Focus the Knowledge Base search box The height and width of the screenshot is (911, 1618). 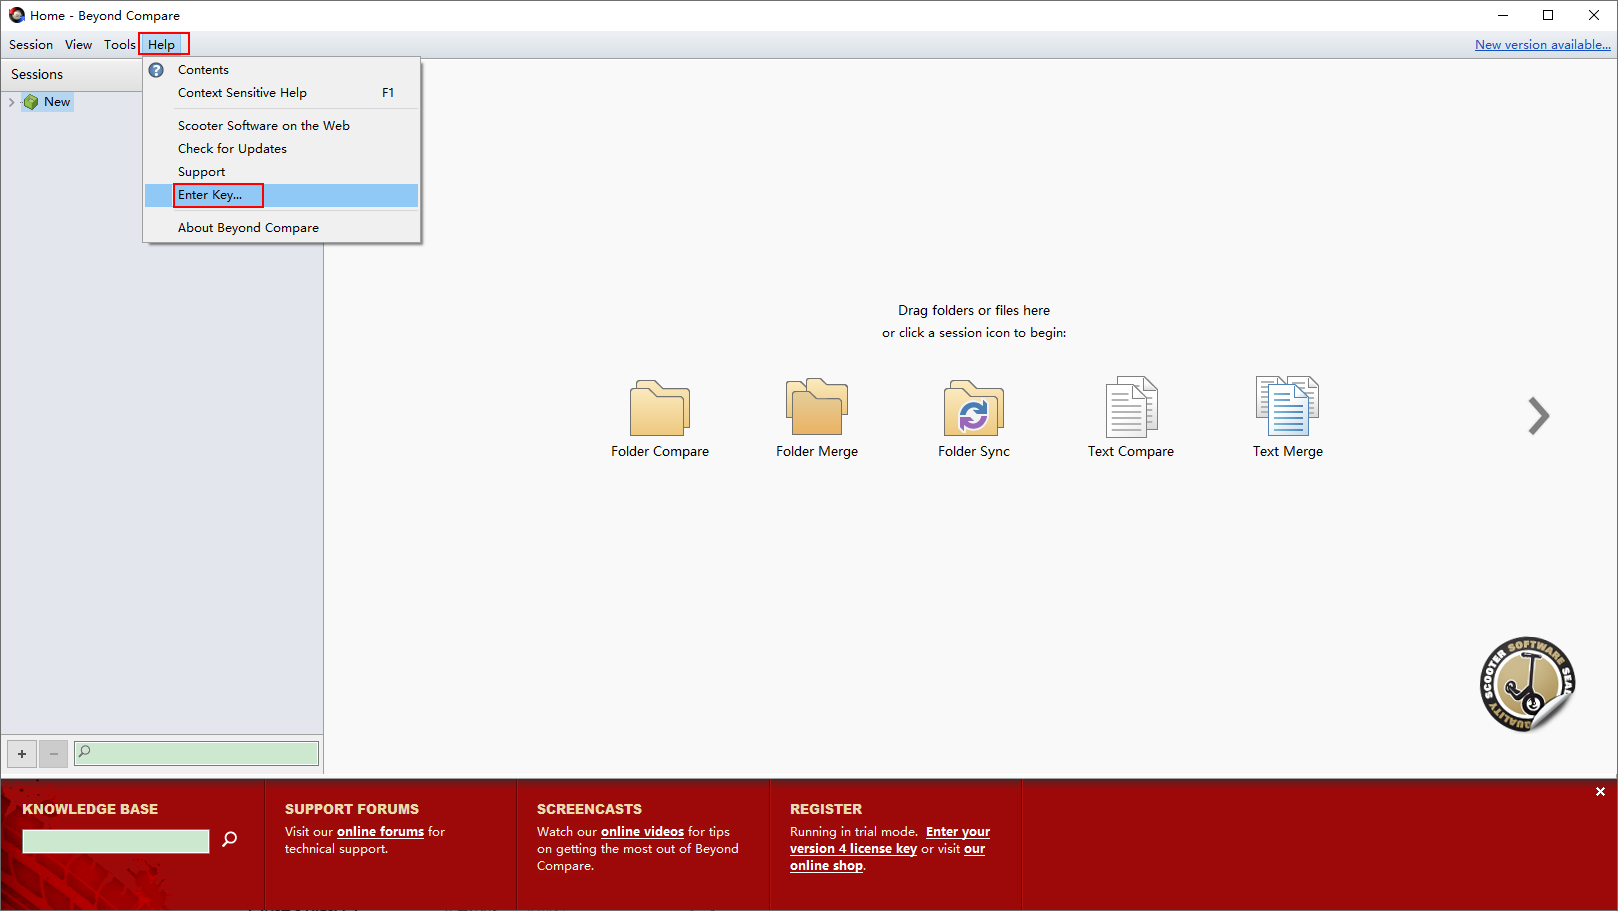[116, 841]
